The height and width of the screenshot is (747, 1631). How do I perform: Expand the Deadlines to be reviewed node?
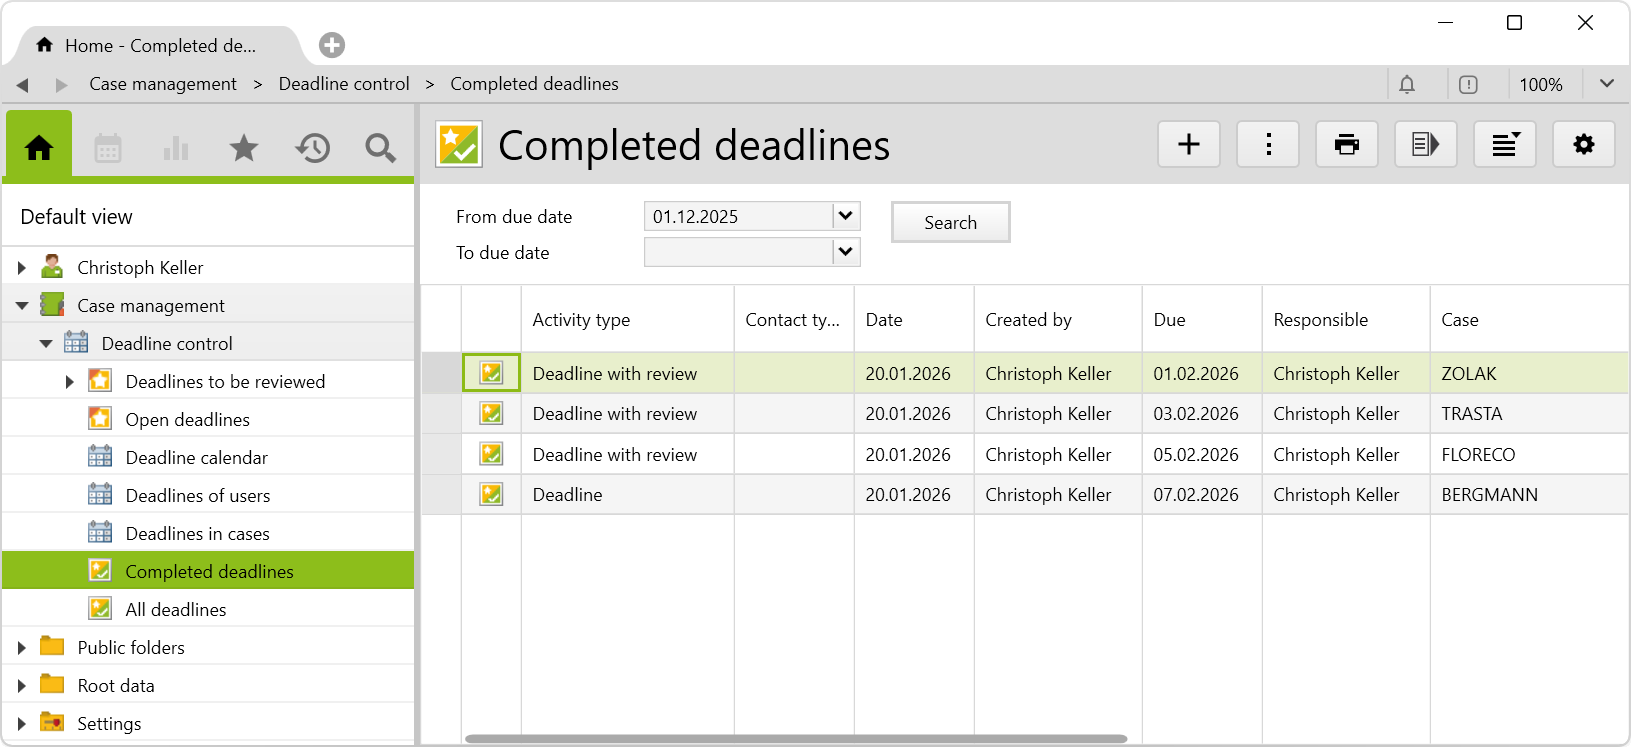tap(69, 382)
